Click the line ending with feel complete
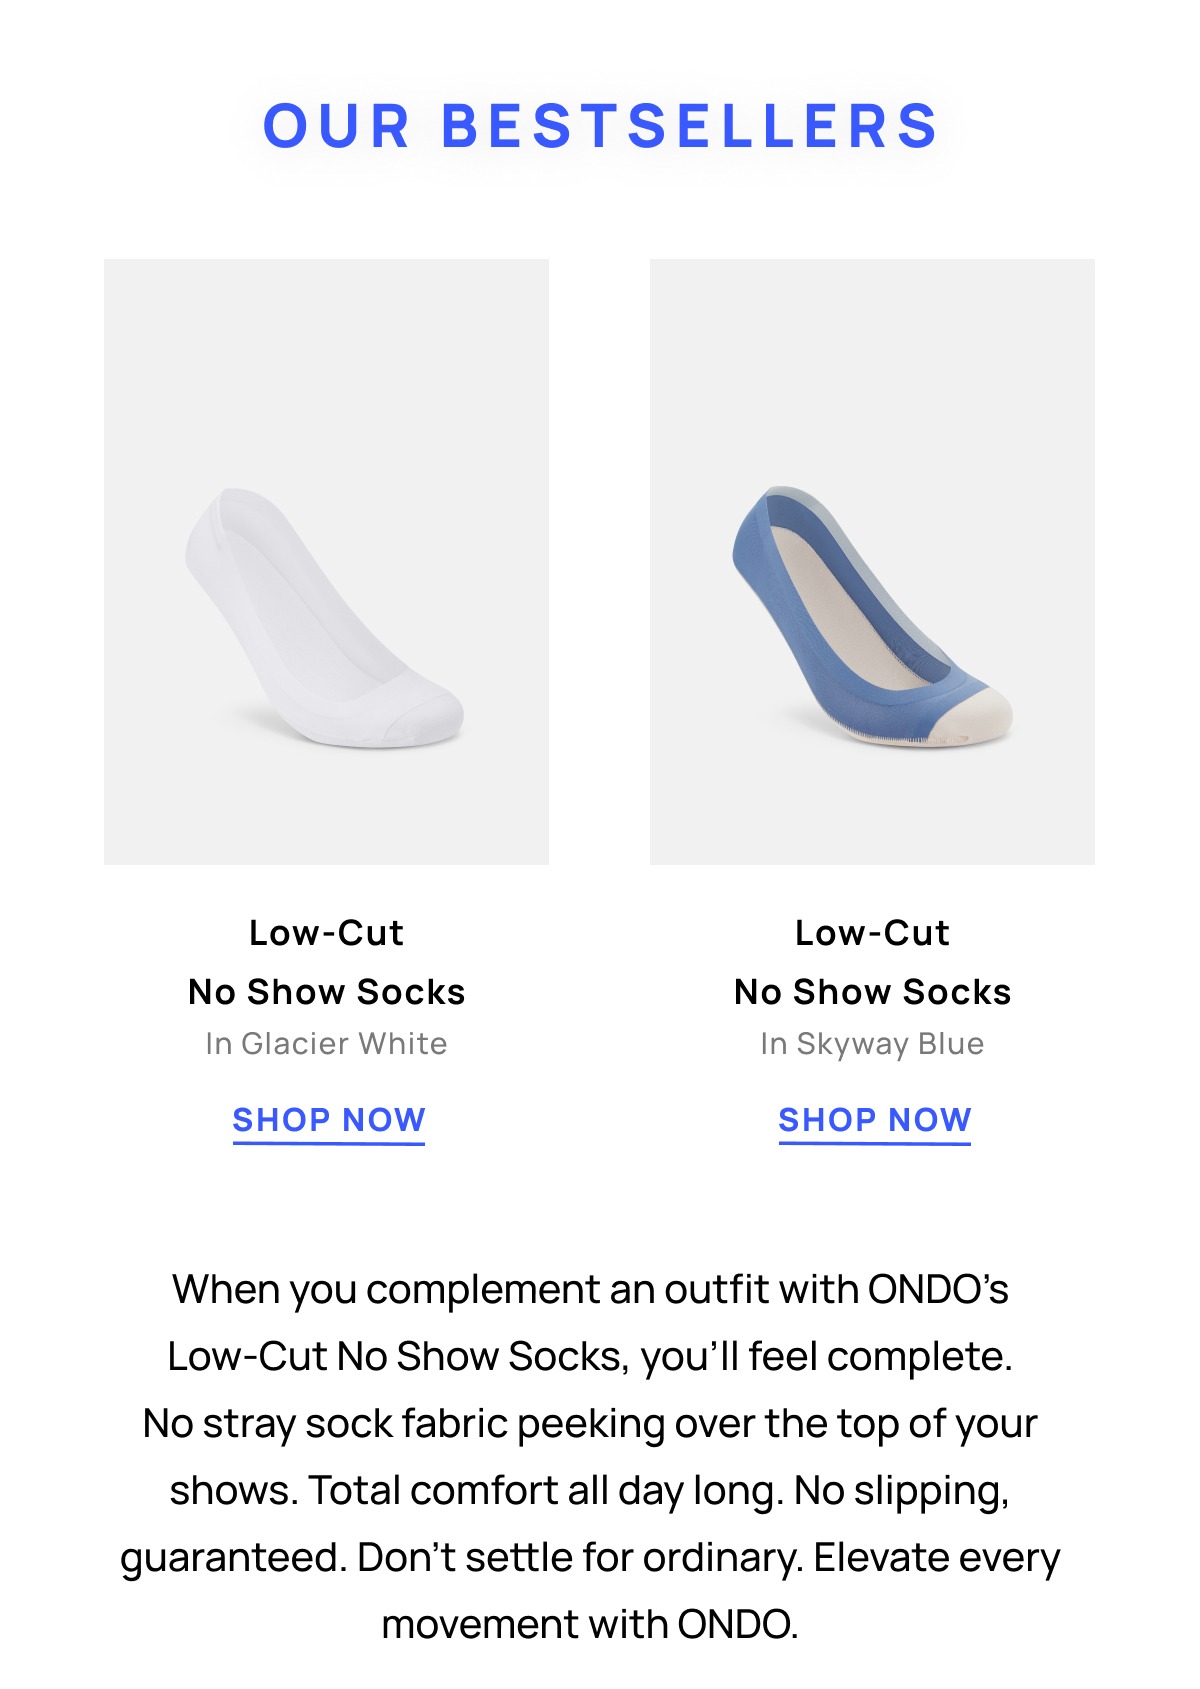The image size is (1200, 1689). [590, 1357]
